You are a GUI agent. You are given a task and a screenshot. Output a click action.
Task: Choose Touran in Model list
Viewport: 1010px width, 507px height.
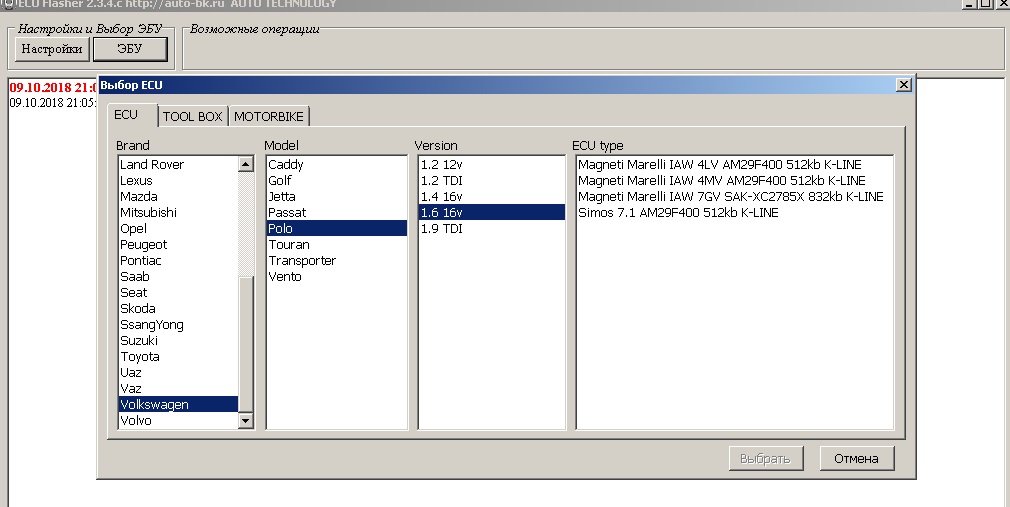pos(337,245)
